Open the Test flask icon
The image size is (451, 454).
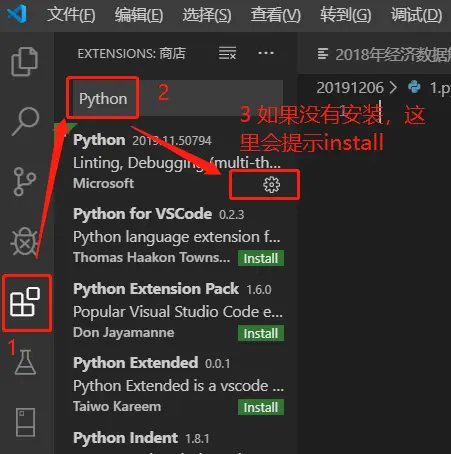[x=25, y=362]
